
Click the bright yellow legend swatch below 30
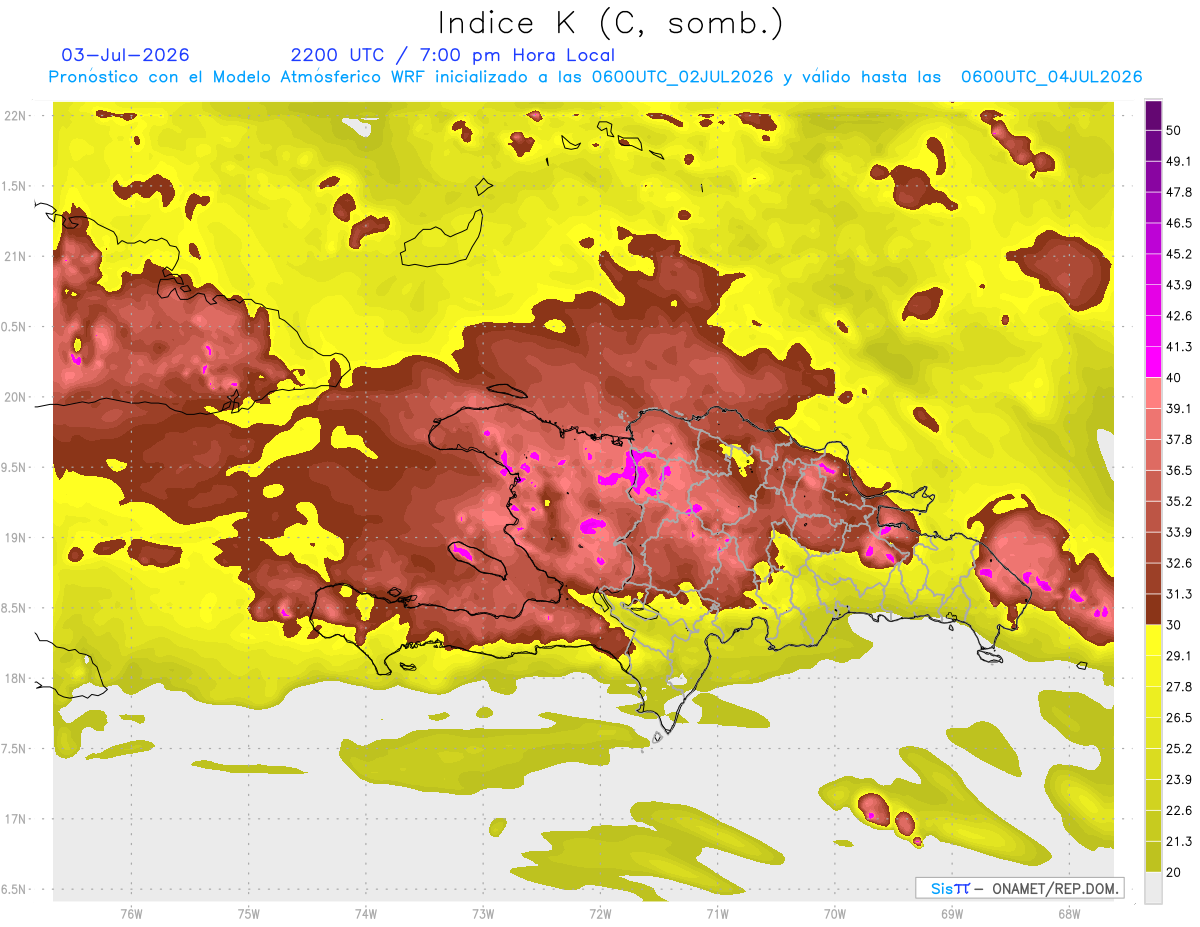[x=1153, y=640]
